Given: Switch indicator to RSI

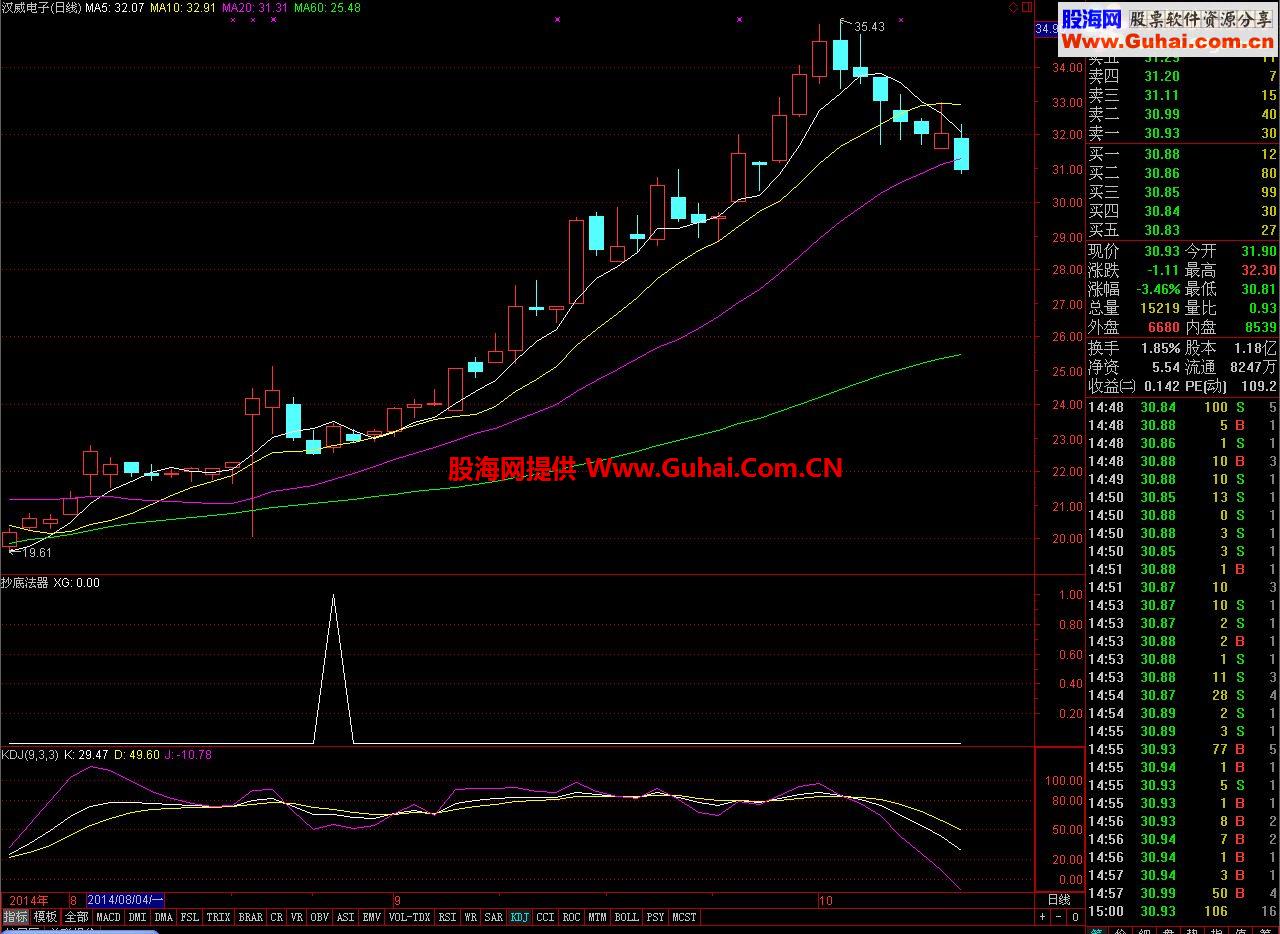Looking at the screenshot, I should point(447,916).
